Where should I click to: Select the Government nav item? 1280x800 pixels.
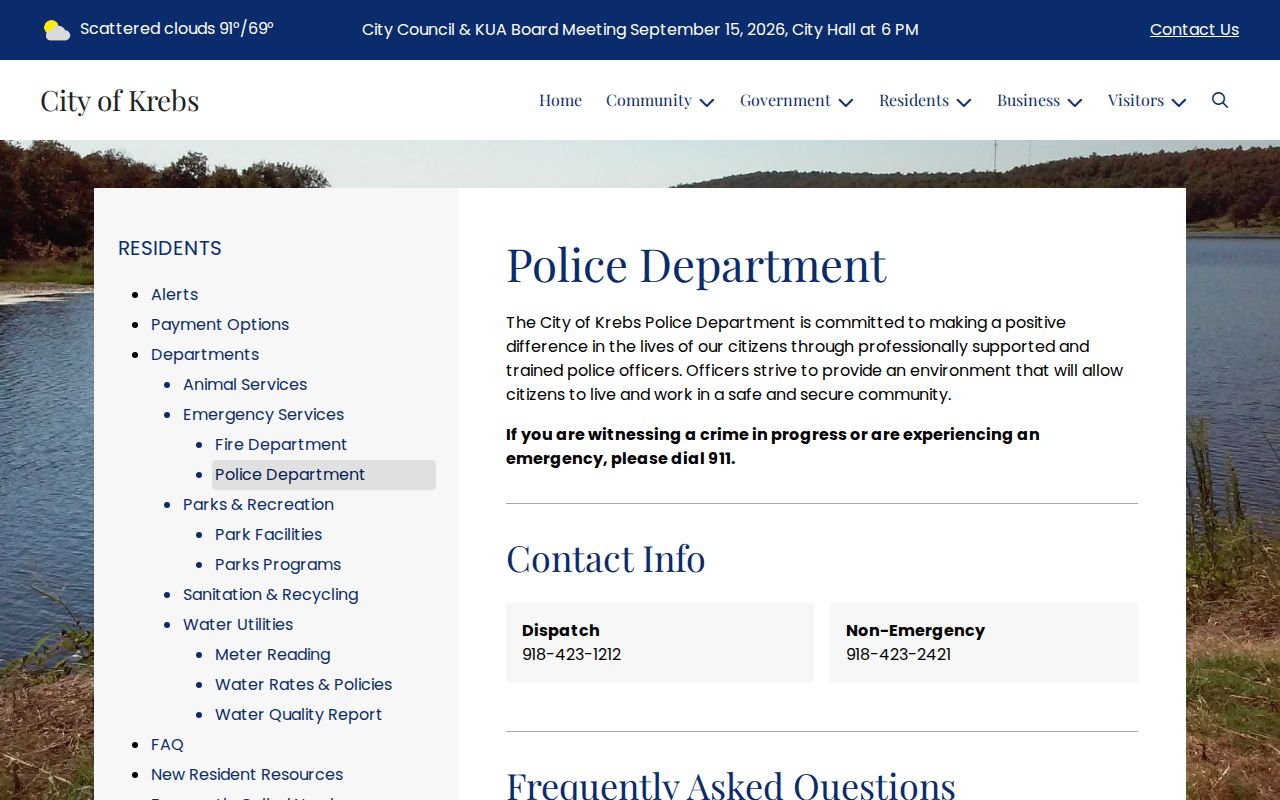[785, 100]
